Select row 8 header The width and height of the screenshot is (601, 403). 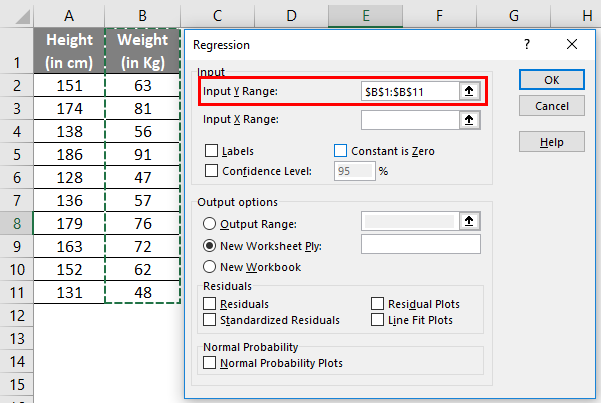tap(16, 223)
